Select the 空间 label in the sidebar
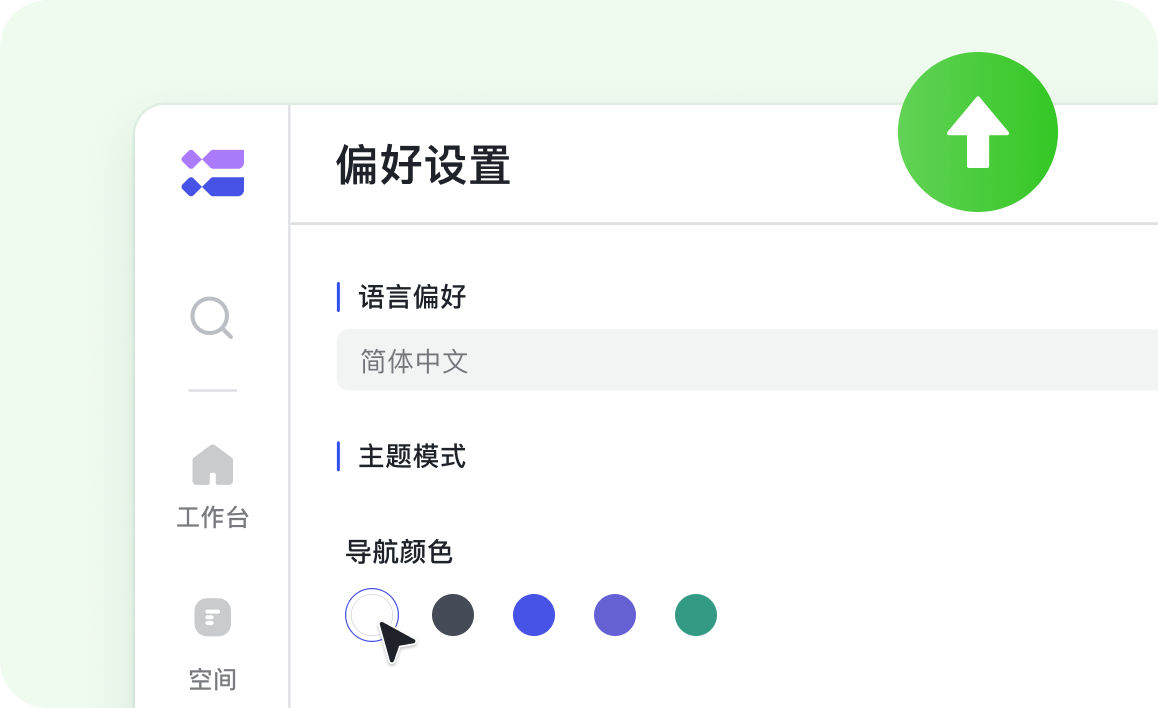The image size is (1158, 708). tap(212, 680)
